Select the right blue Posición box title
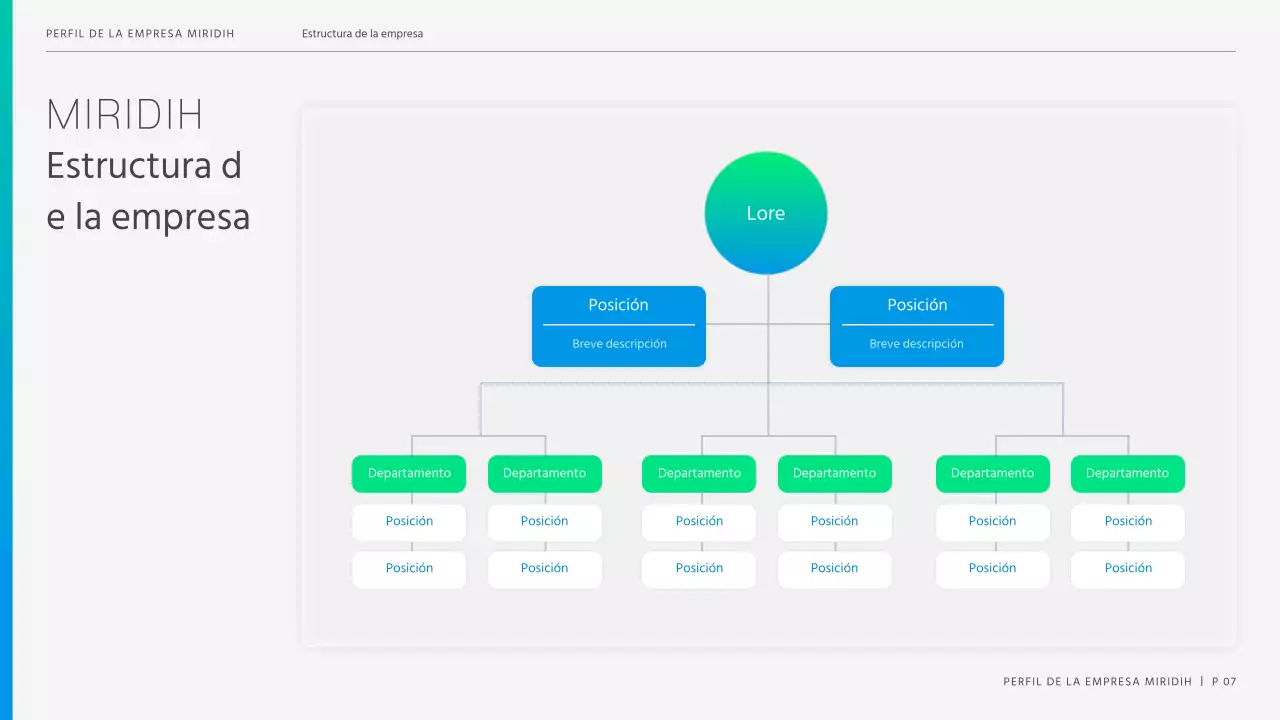The width and height of the screenshot is (1280, 720). [917, 305]
